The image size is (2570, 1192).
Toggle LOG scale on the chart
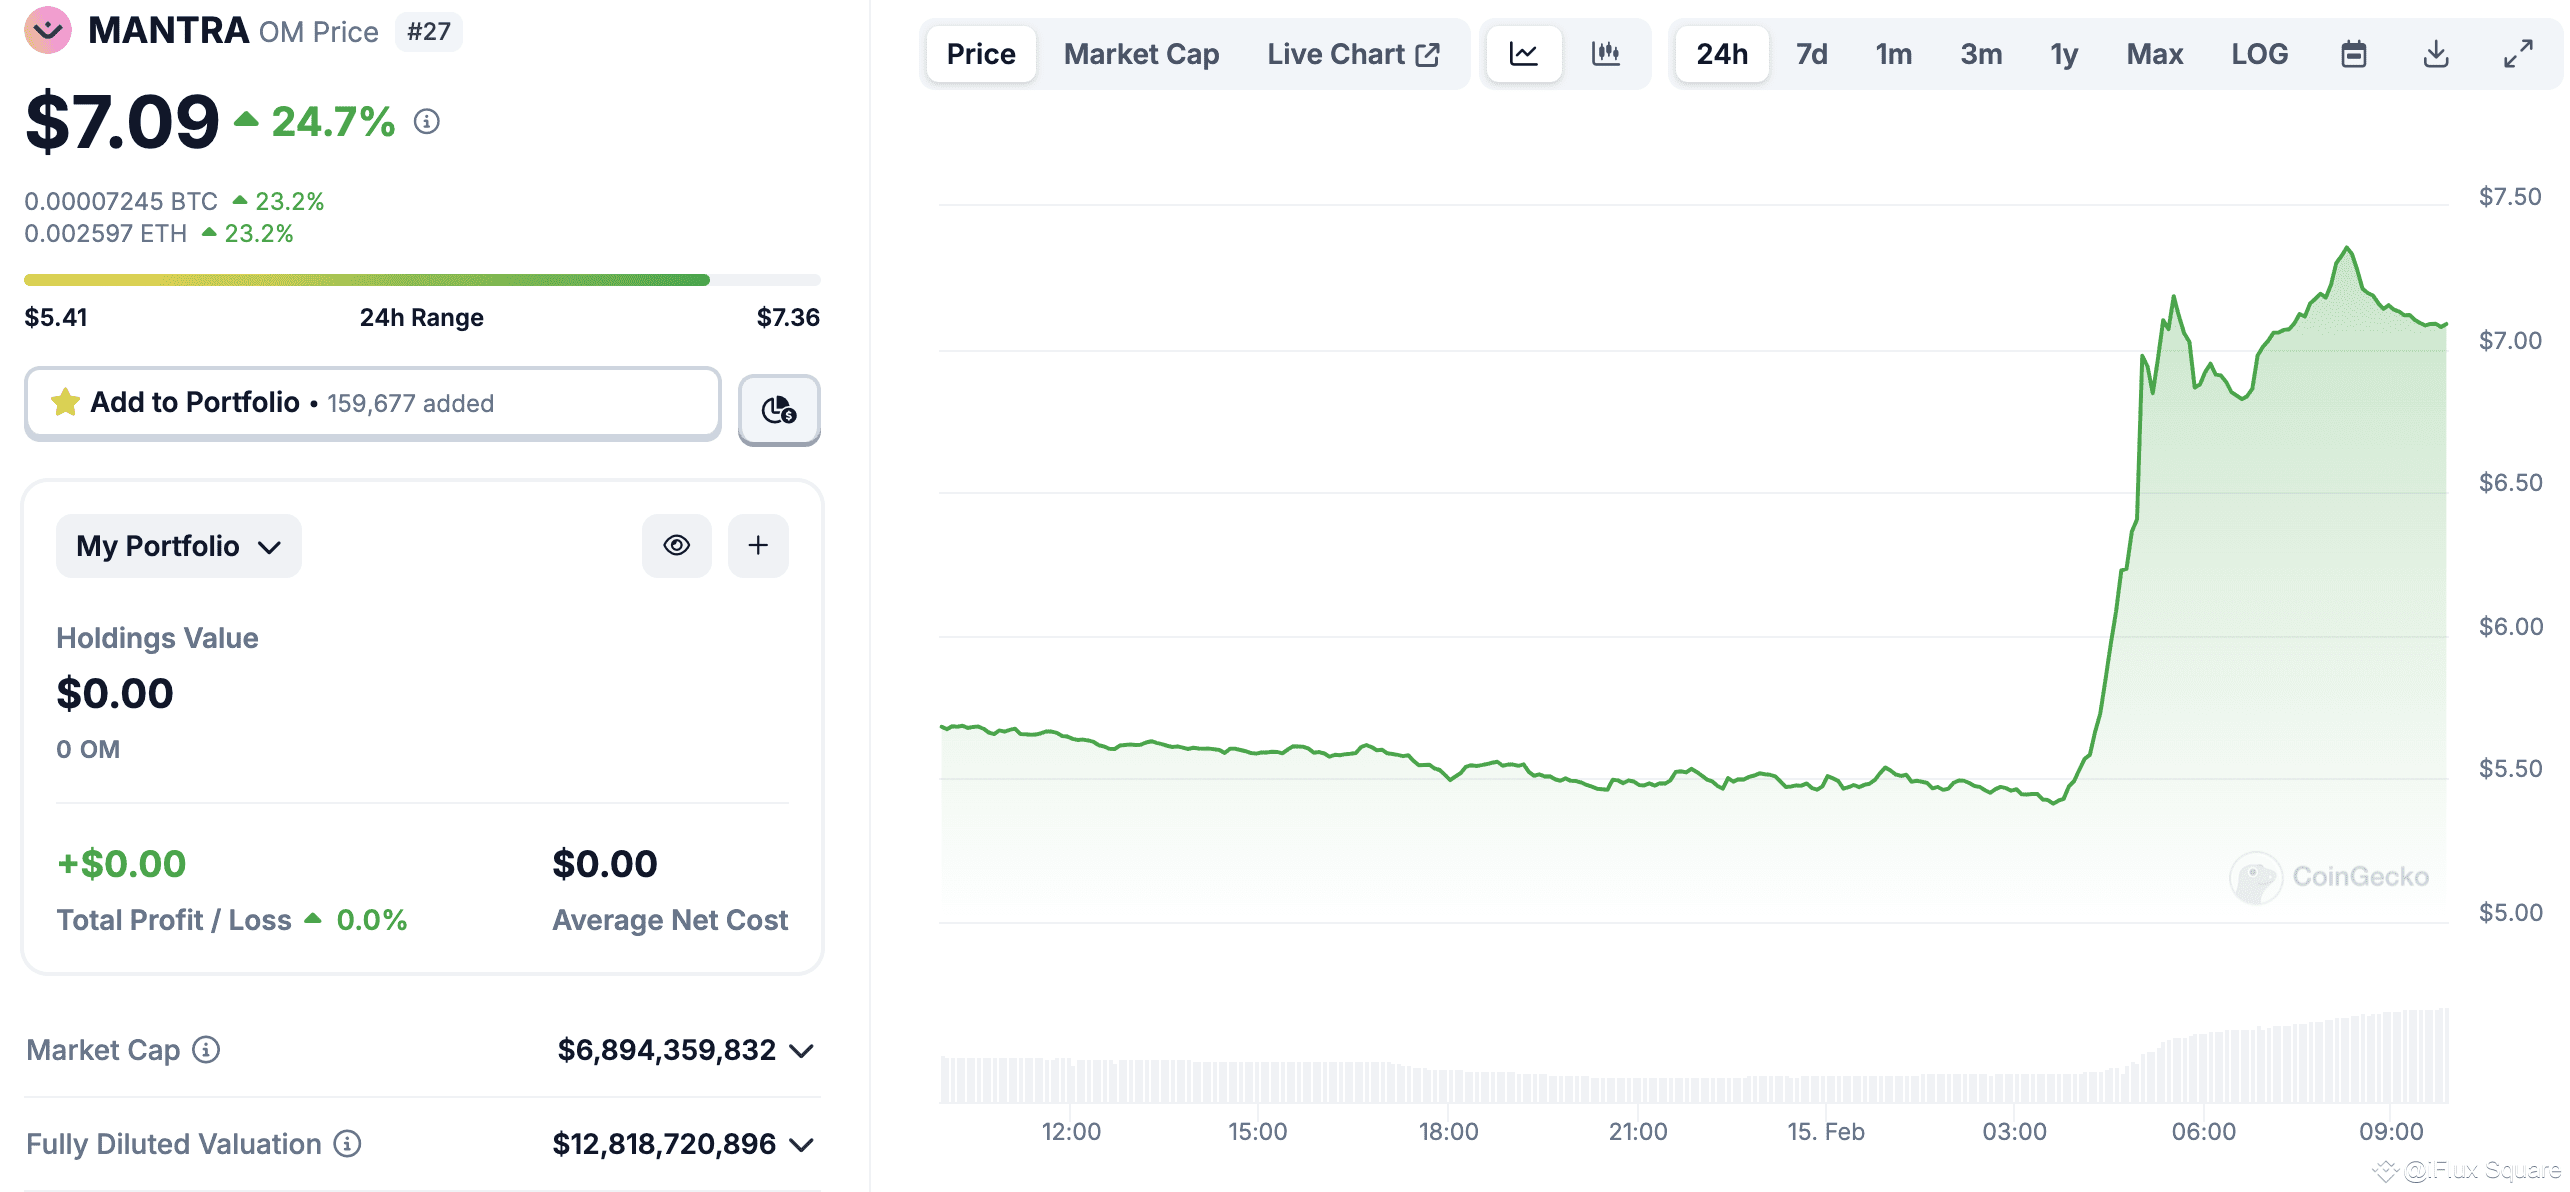(x=2259, y=54)
